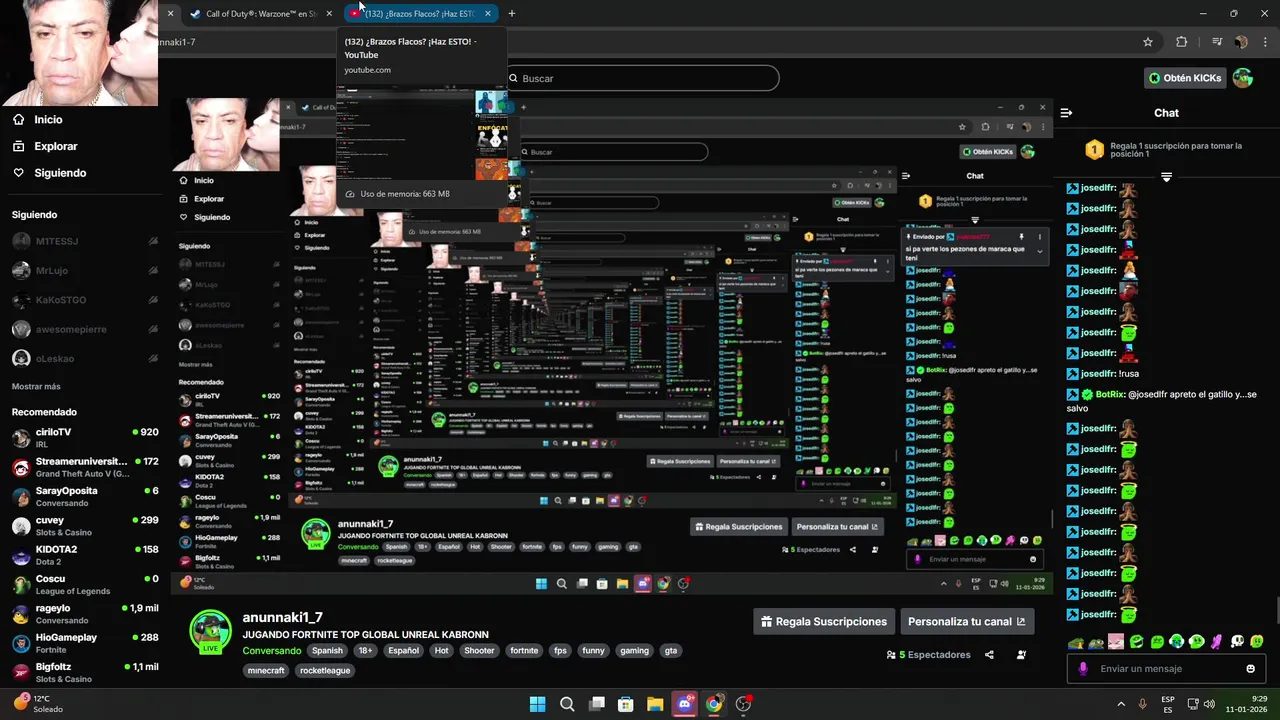Click the 5 Espectadores viewer count

coord(928,655)
